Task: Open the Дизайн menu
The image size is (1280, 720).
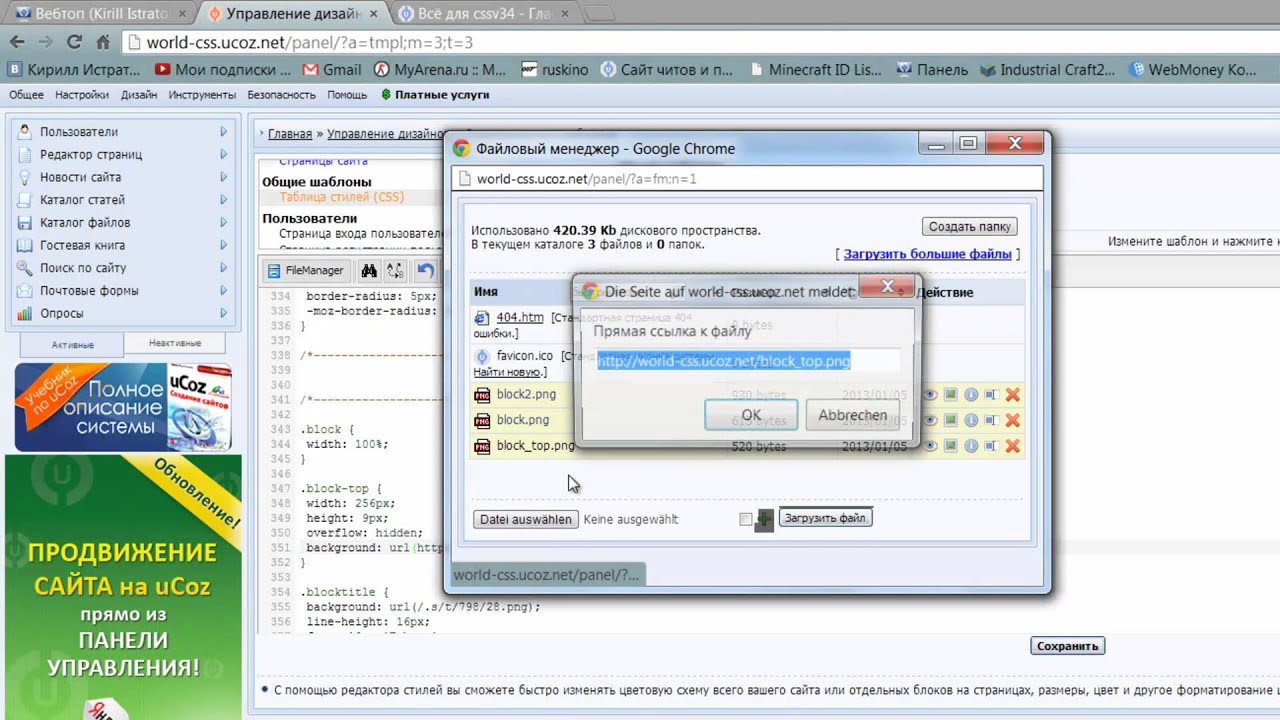Action: [139, 95]
